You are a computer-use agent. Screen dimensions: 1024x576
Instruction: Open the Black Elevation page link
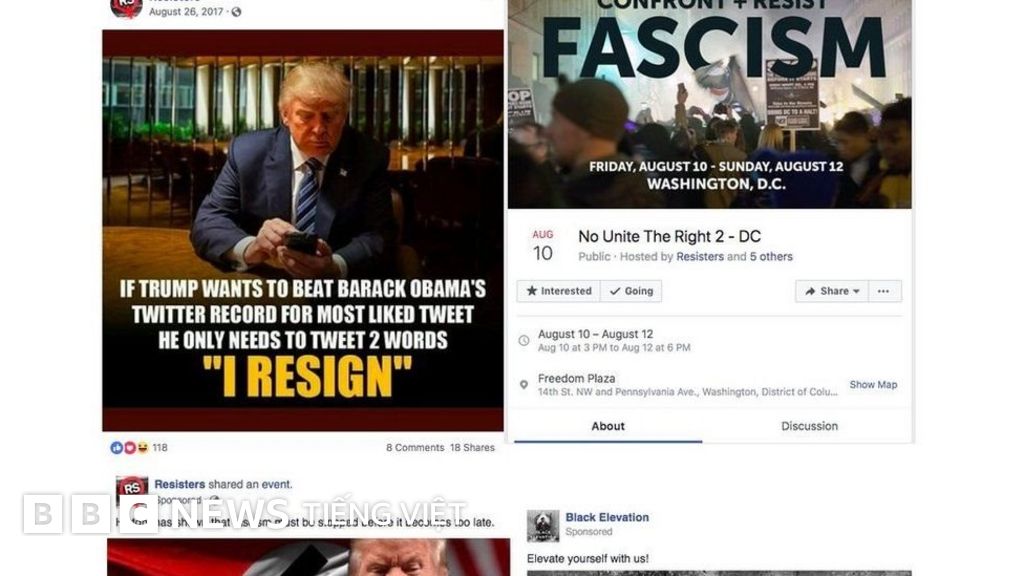pos(607,517)
